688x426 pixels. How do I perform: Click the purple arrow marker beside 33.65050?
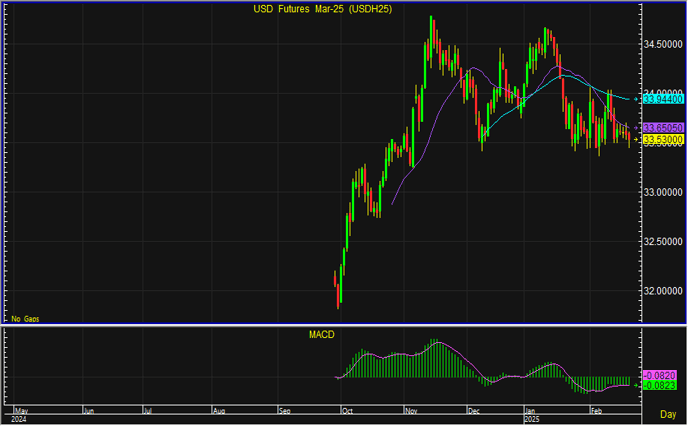tap(638, 128)
